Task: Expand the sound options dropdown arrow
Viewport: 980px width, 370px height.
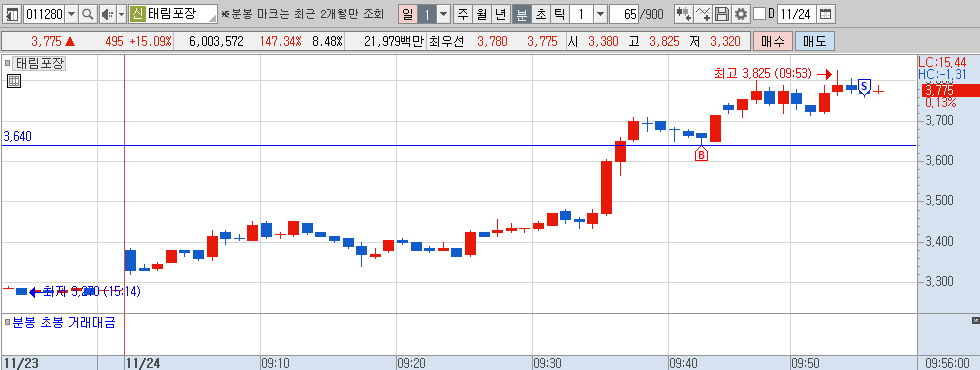Action: click(x=121, y=14)
